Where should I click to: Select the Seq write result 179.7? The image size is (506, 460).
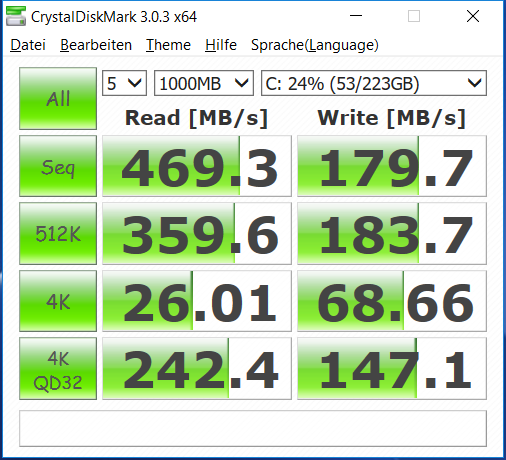point(392,166)
